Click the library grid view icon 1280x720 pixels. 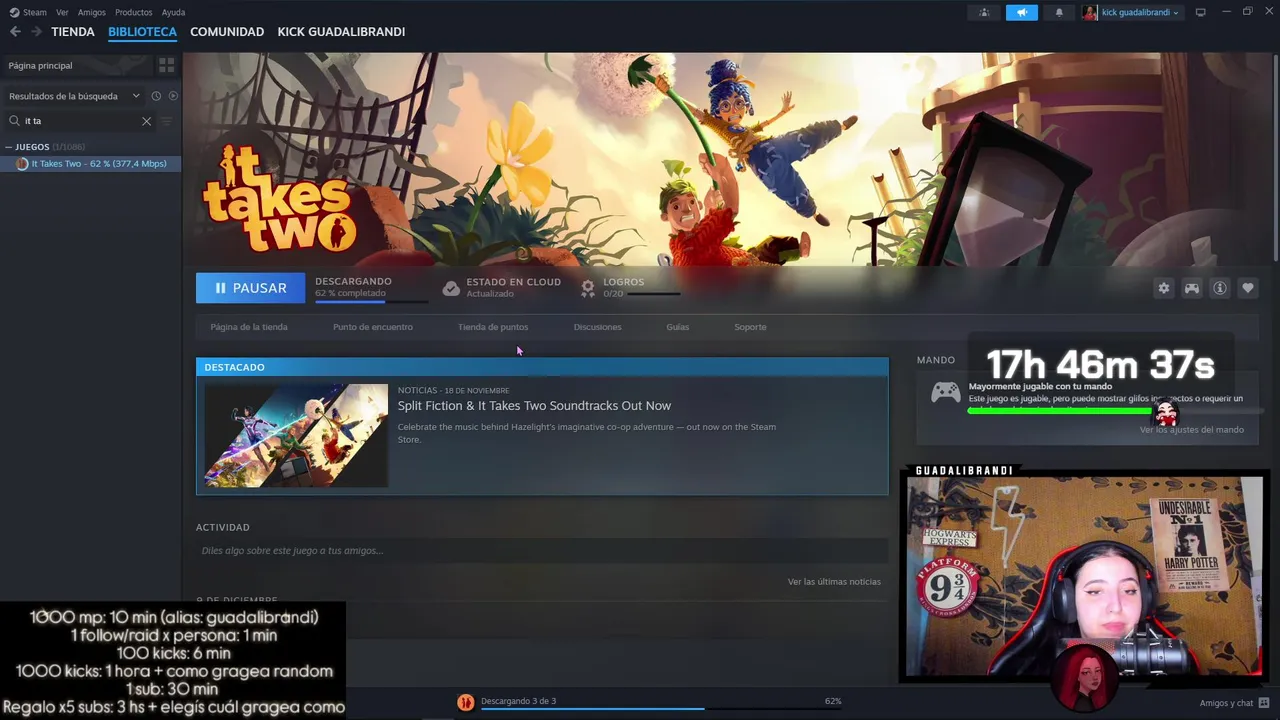[x=166, y=65]
